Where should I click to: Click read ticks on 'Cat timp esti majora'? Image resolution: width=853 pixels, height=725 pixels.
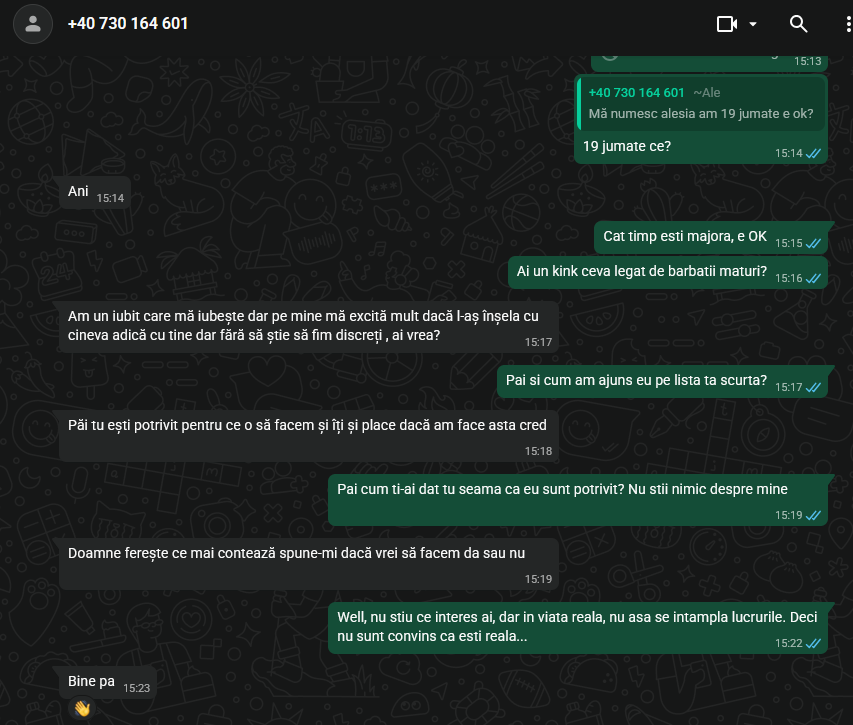(x=813, y=243)
